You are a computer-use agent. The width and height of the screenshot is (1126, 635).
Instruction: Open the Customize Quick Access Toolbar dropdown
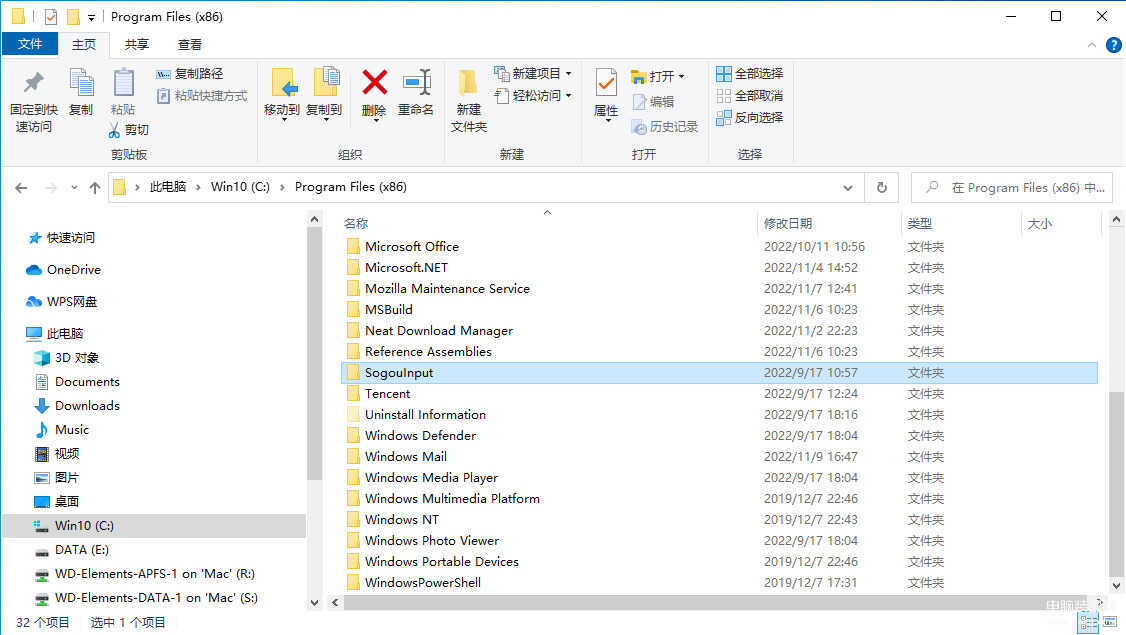click(91, 17)
